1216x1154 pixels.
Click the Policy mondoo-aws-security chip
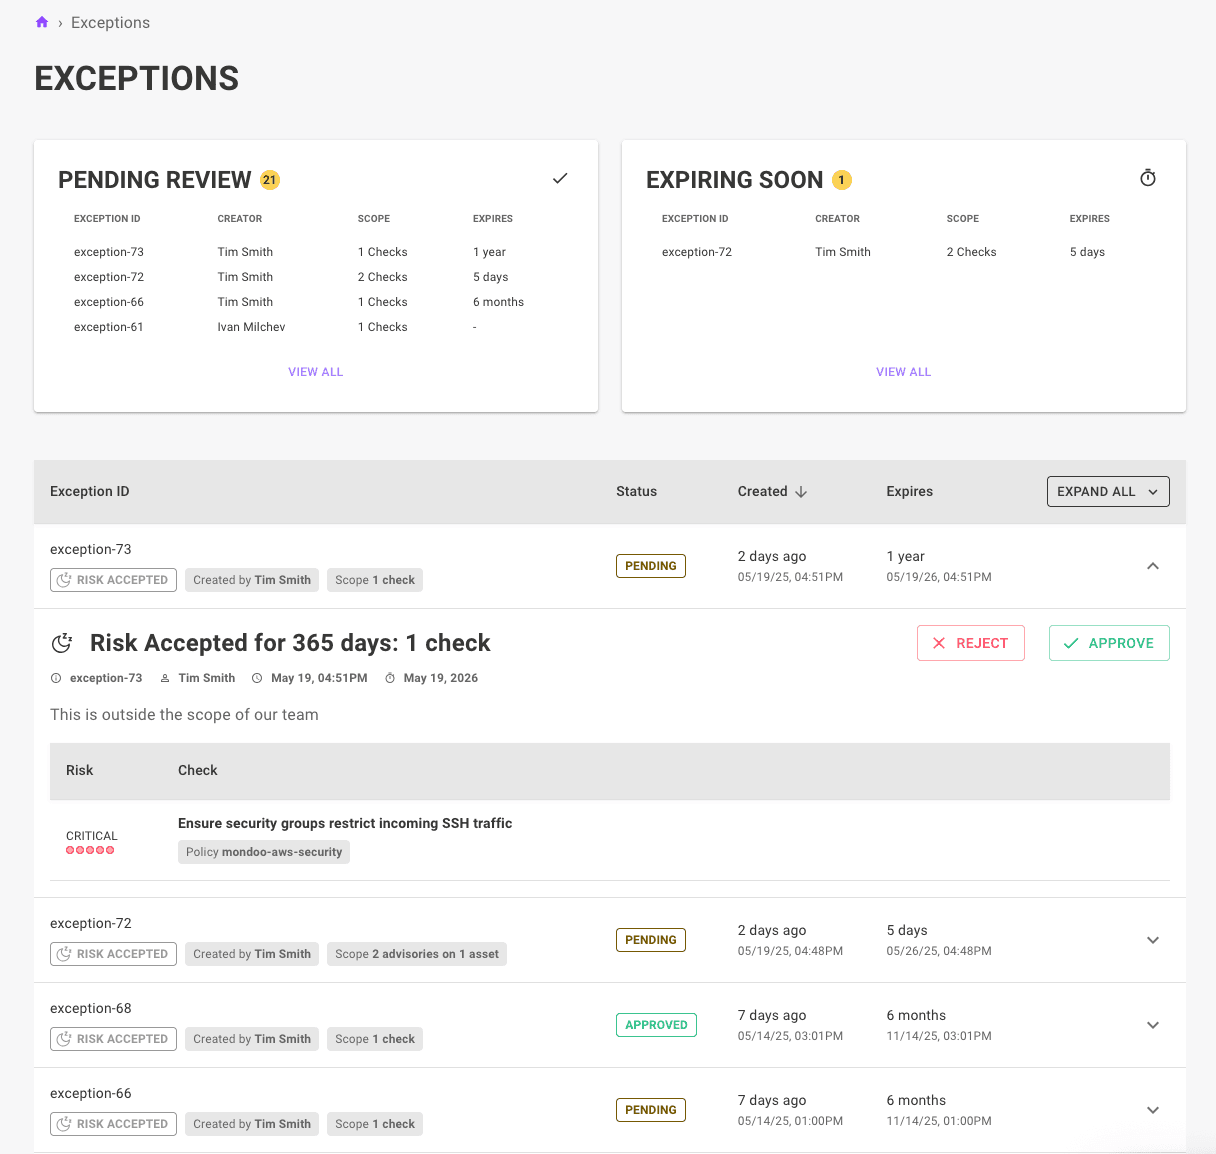(x=263, y=852)
